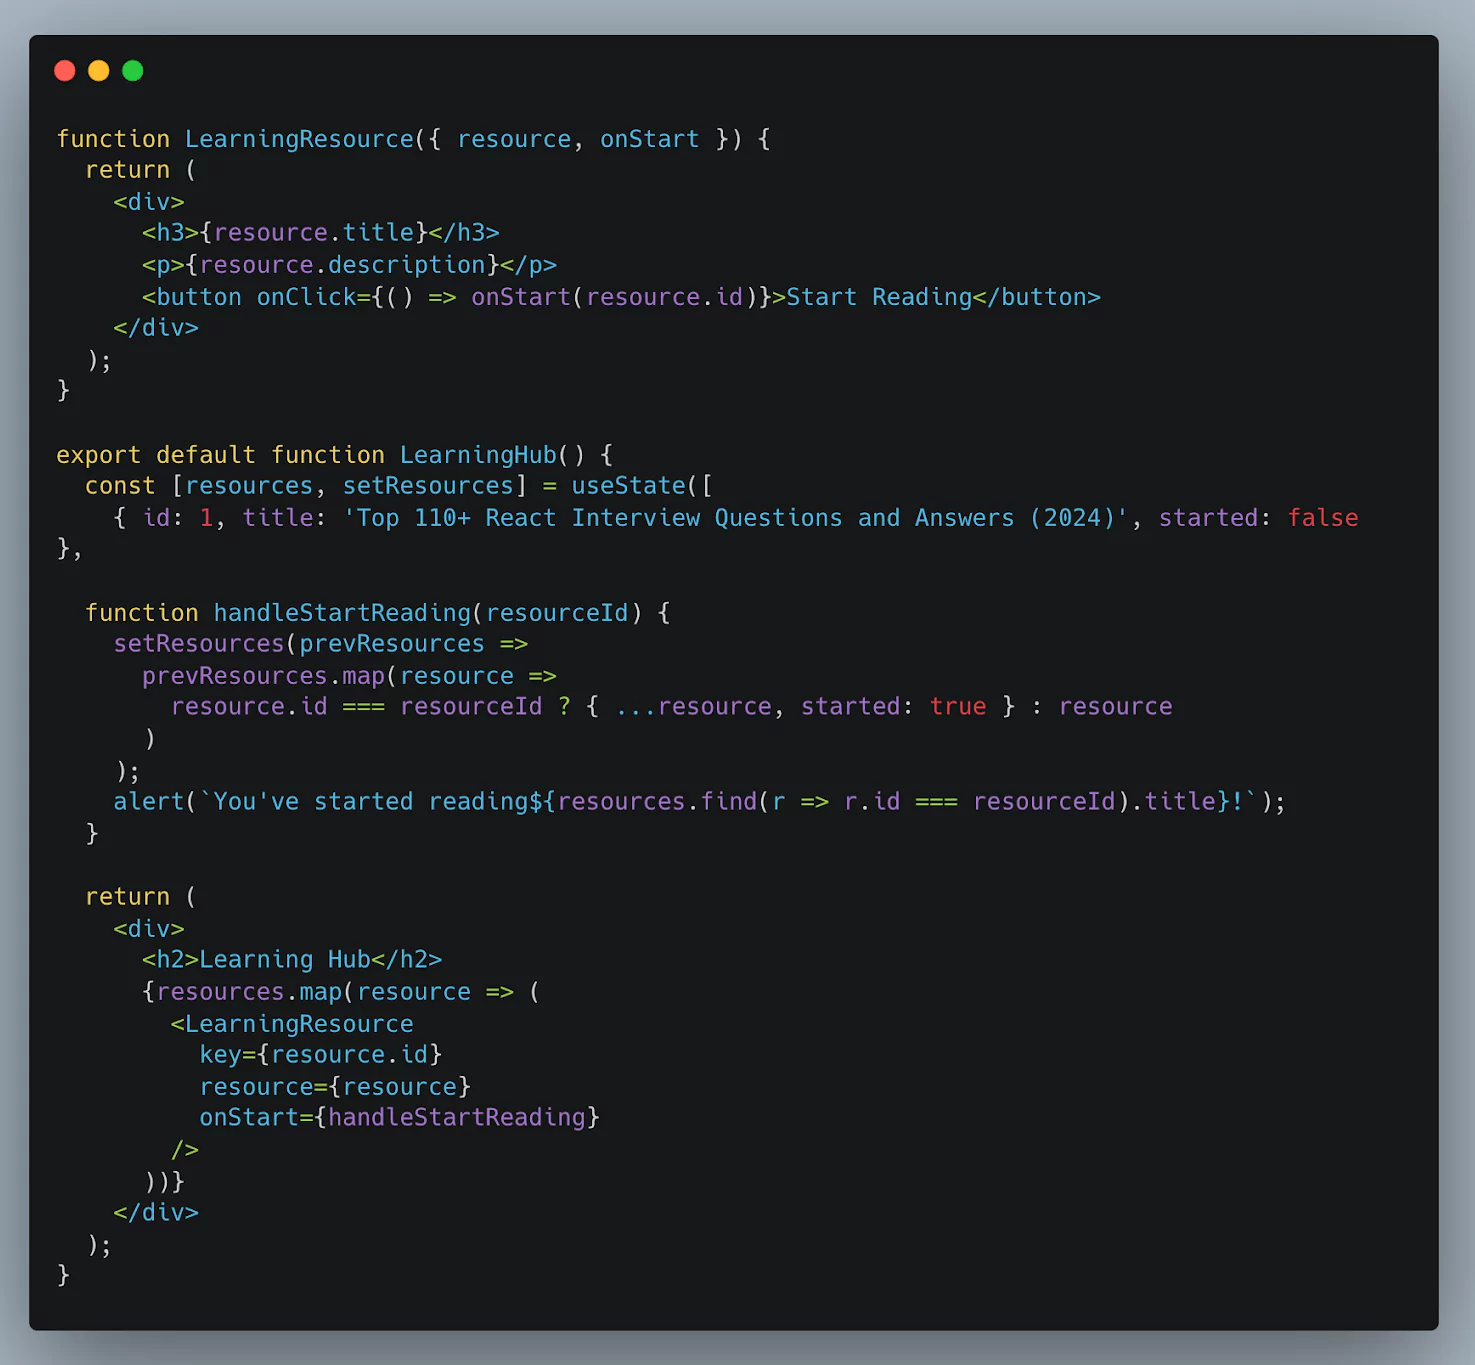Click the alert template literal line
Viewport: 1475px width, 1365px height.
tap(700, 800)
